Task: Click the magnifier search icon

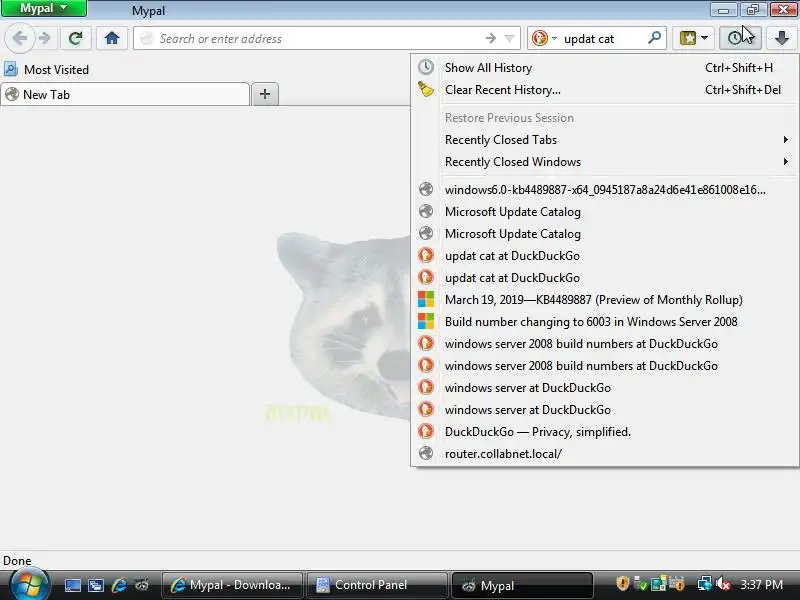Action: click(x=654, y=38)
